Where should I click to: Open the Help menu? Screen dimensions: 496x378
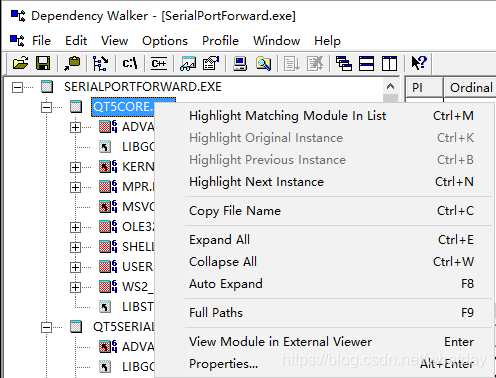[x=327, y=41]
